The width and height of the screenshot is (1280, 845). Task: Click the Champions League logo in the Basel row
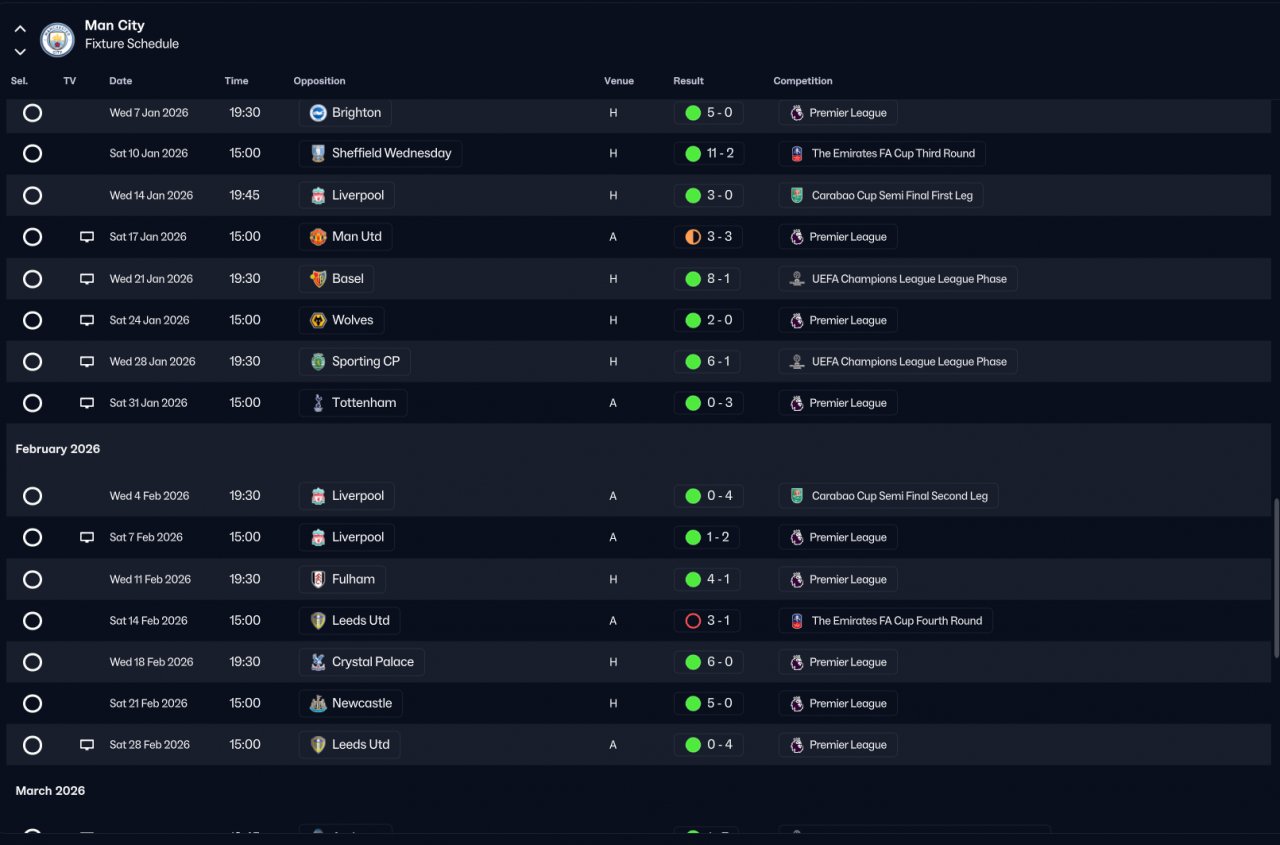click(x=797, y=279)
